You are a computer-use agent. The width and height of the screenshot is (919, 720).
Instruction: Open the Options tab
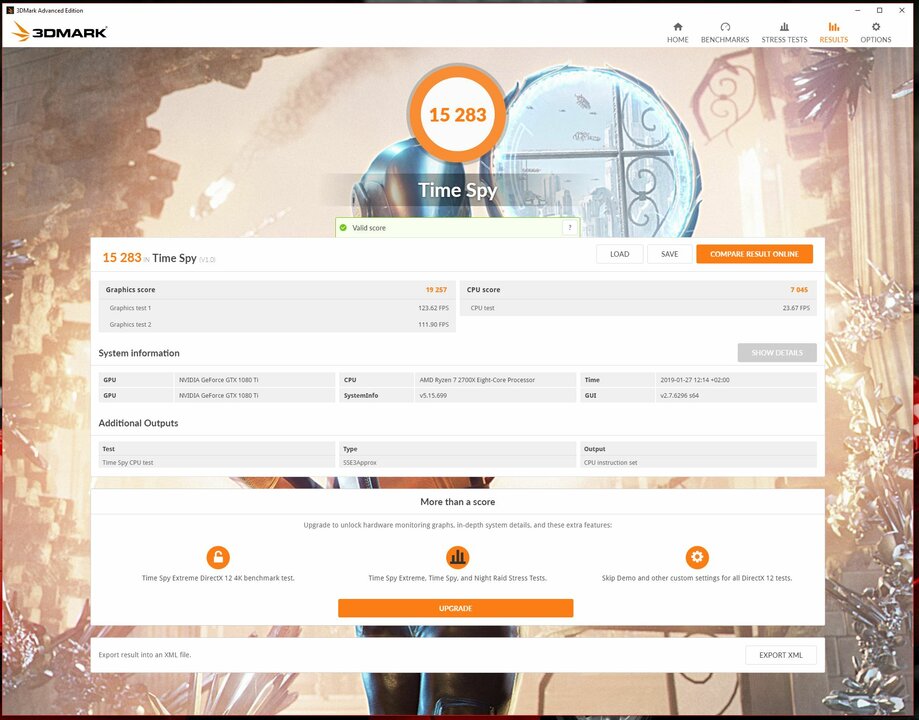876,33
